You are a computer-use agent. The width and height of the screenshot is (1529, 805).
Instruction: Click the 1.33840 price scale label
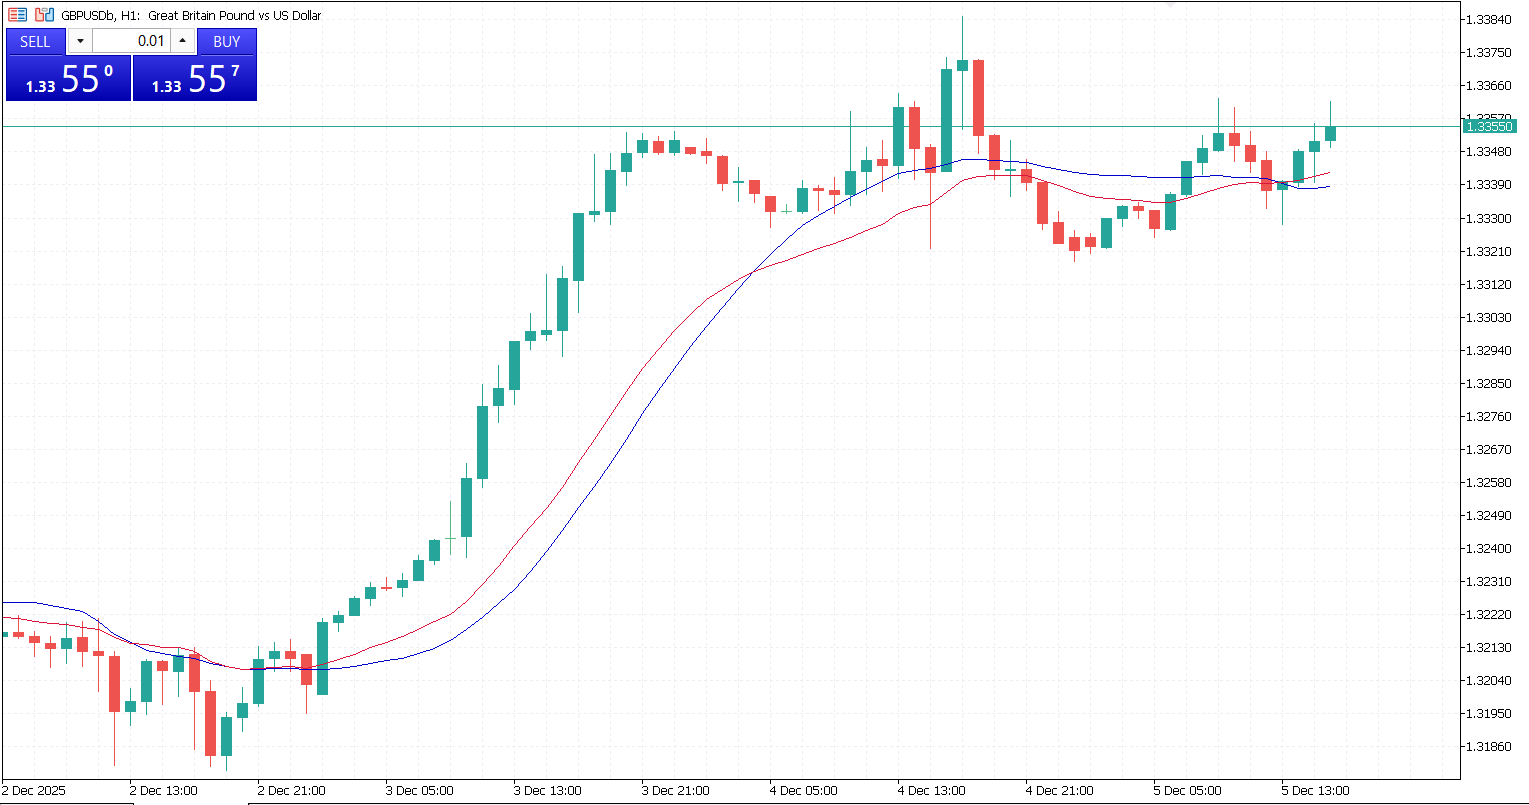(1490, 20)
